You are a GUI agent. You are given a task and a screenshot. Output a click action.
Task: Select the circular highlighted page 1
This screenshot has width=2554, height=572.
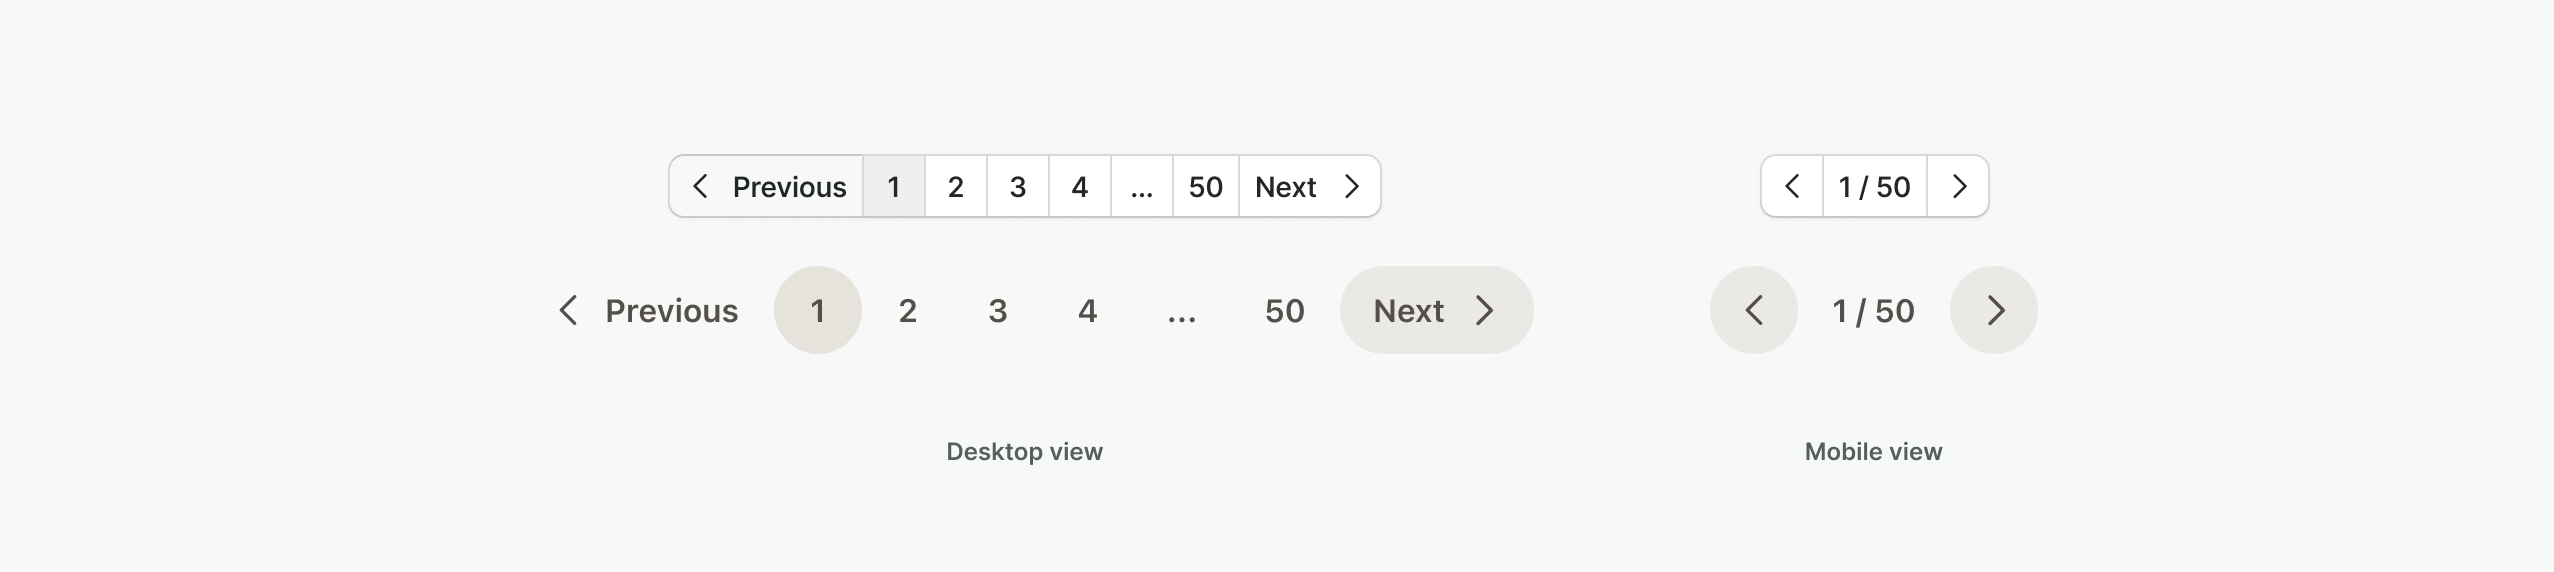click(x=817, y=310)
